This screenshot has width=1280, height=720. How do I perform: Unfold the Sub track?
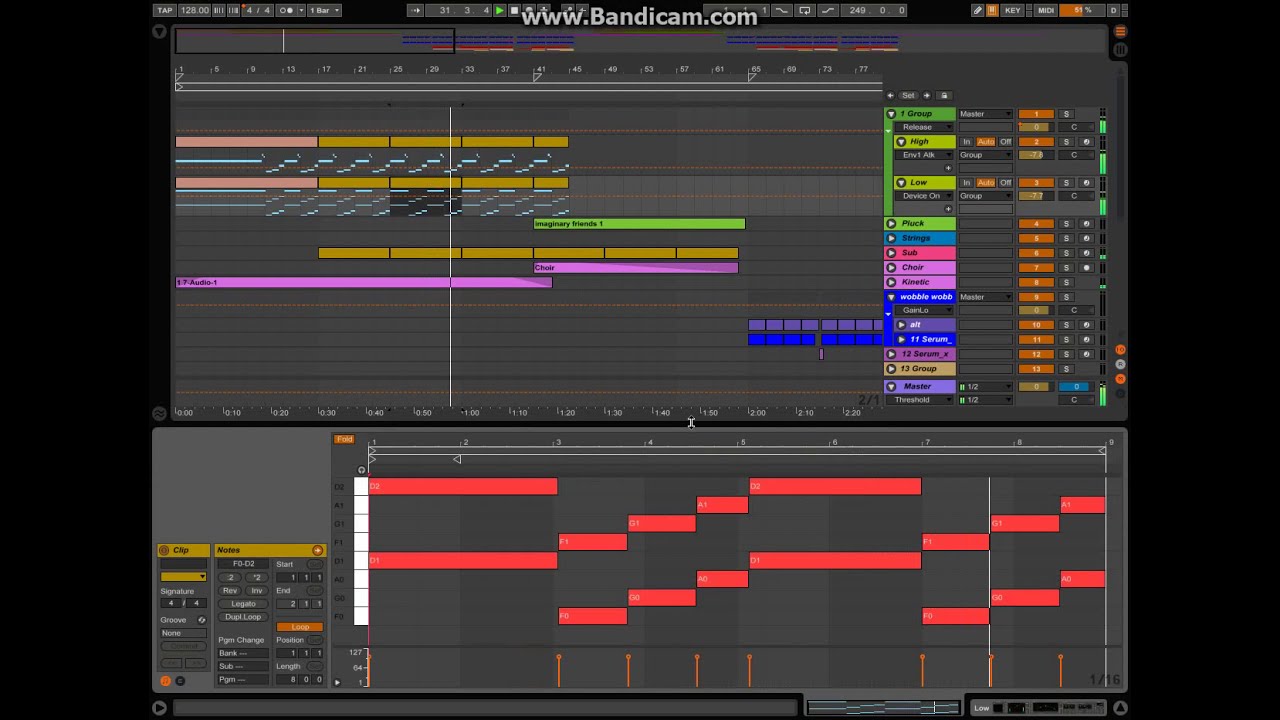pos(891,253)
